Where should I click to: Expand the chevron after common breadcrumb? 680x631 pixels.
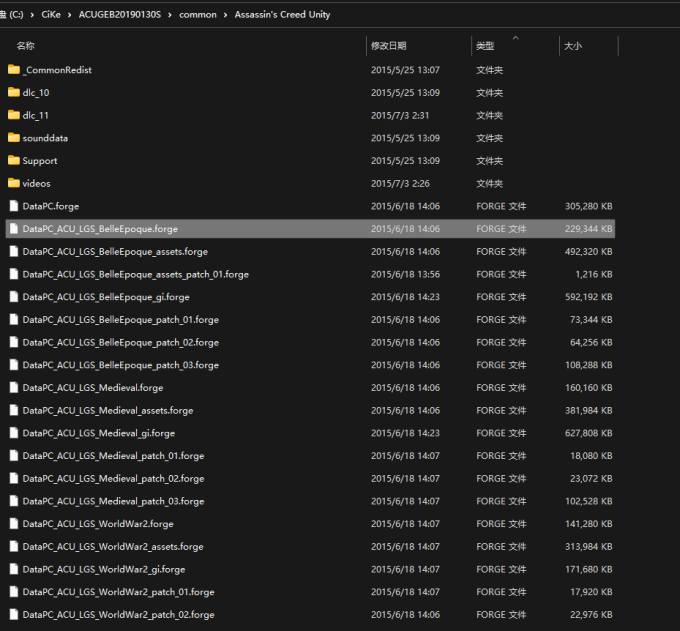click(226, 15)
